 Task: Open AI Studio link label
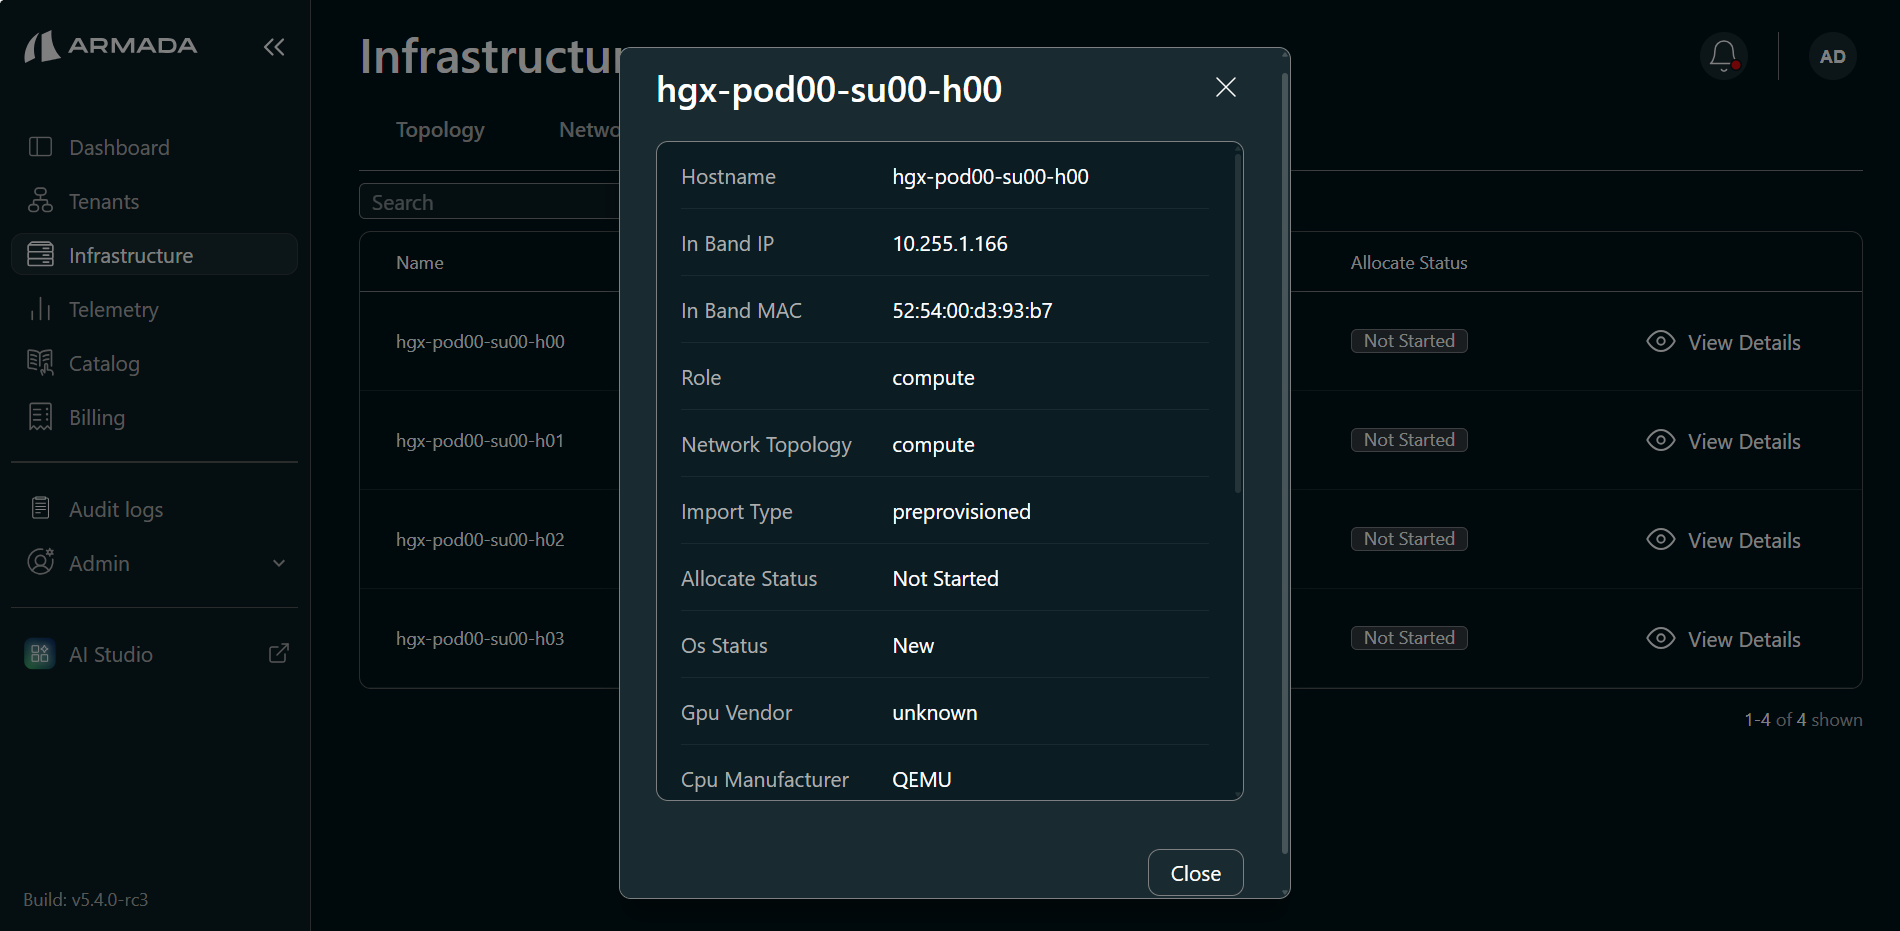111,654
